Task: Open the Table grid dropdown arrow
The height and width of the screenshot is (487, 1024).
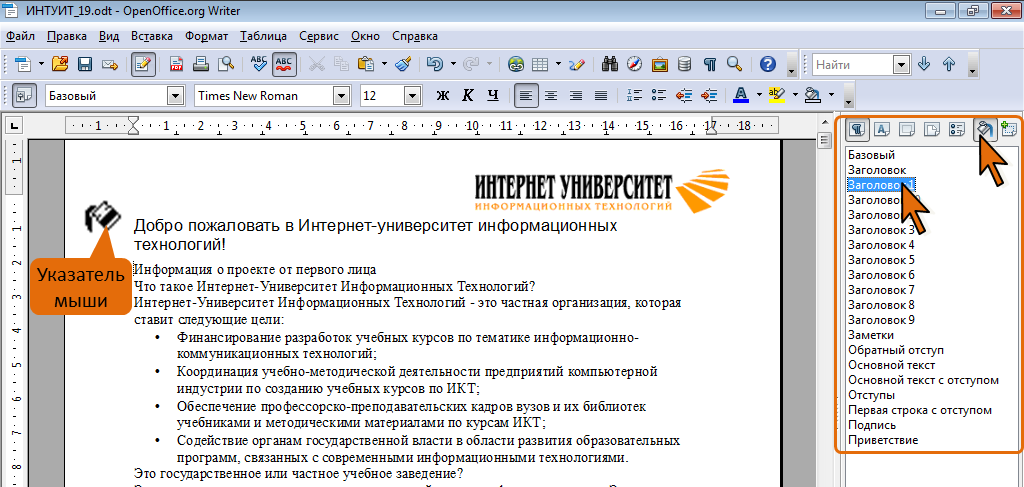Action: coord(558,64)
